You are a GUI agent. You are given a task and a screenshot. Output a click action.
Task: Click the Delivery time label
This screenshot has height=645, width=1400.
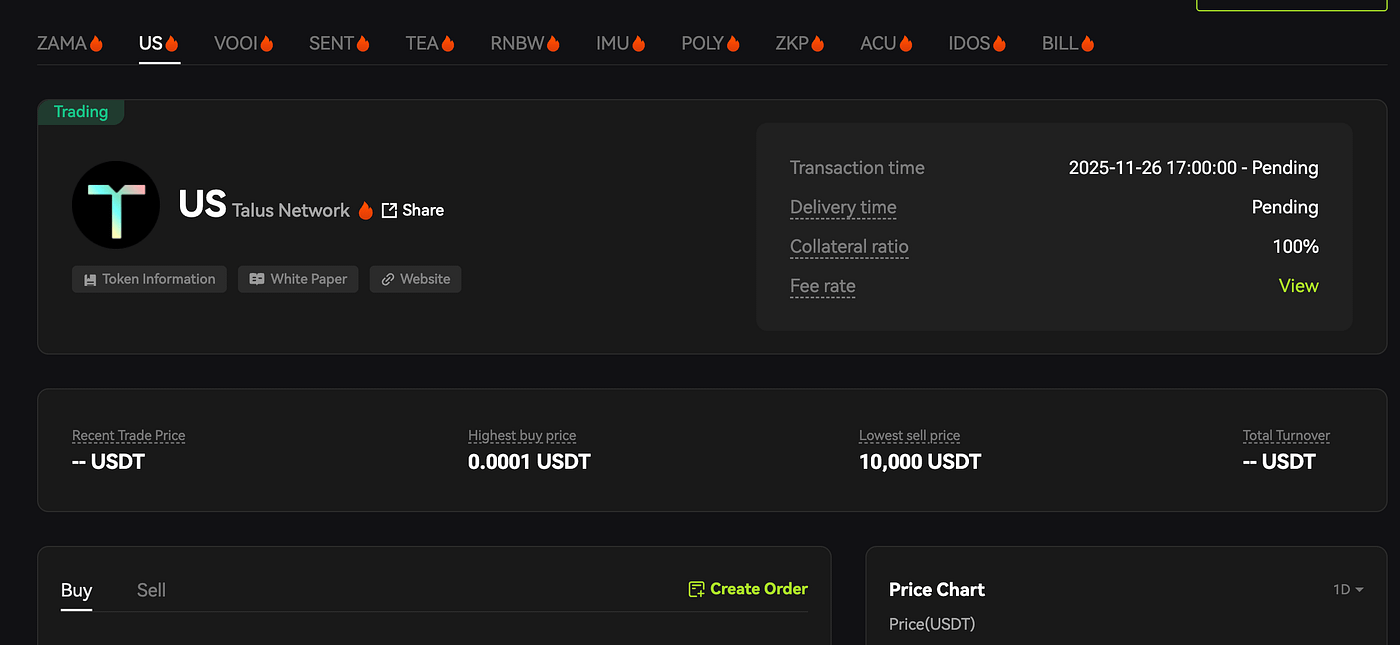(x=843, y=208)
